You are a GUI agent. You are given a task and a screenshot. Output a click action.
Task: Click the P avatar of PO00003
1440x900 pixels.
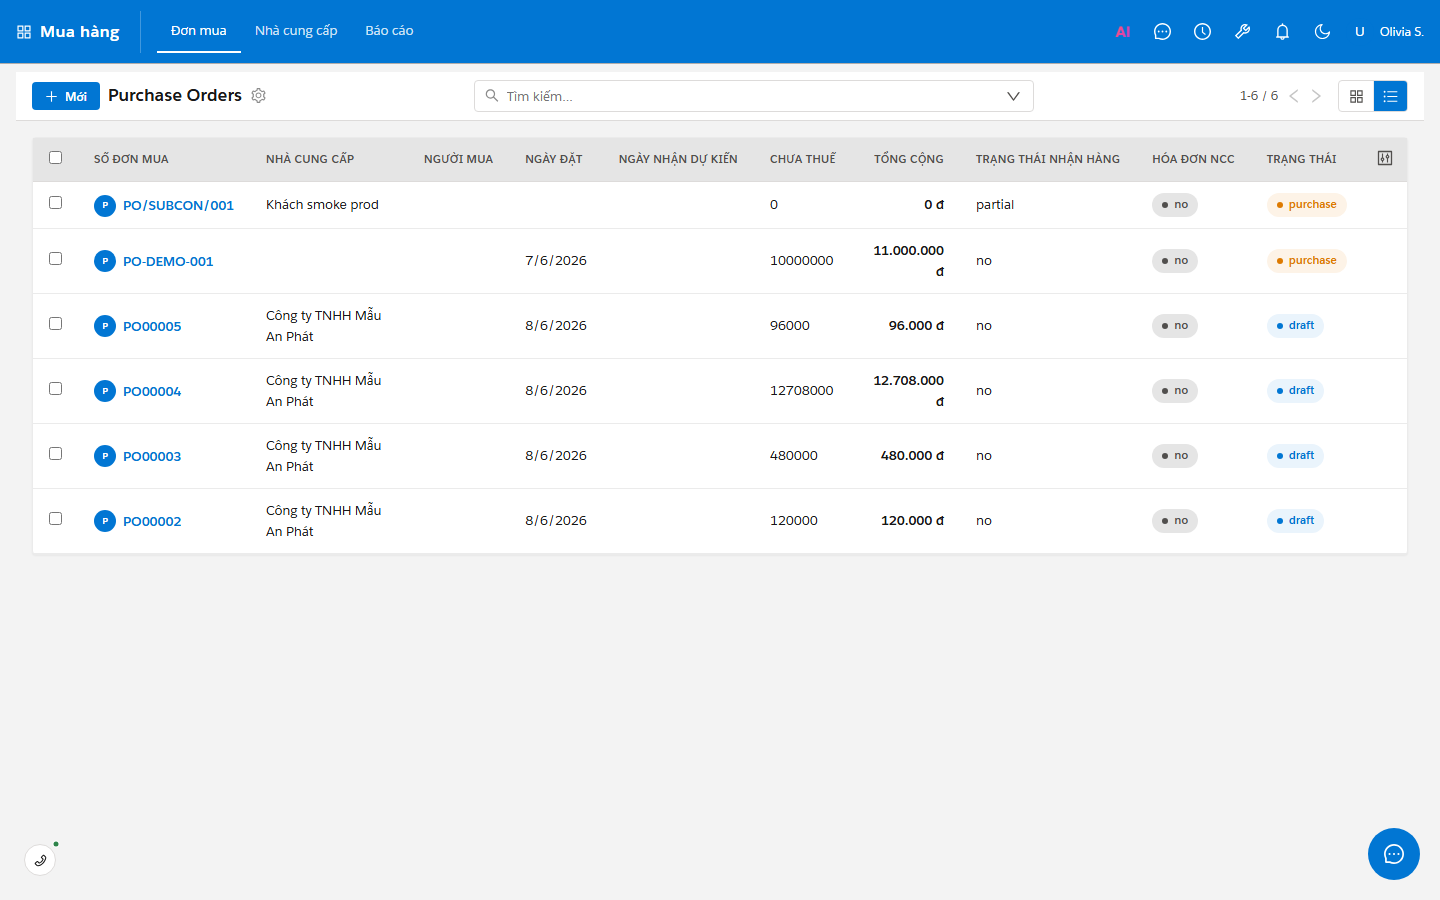pyautogui.click(x=105, y=456)
